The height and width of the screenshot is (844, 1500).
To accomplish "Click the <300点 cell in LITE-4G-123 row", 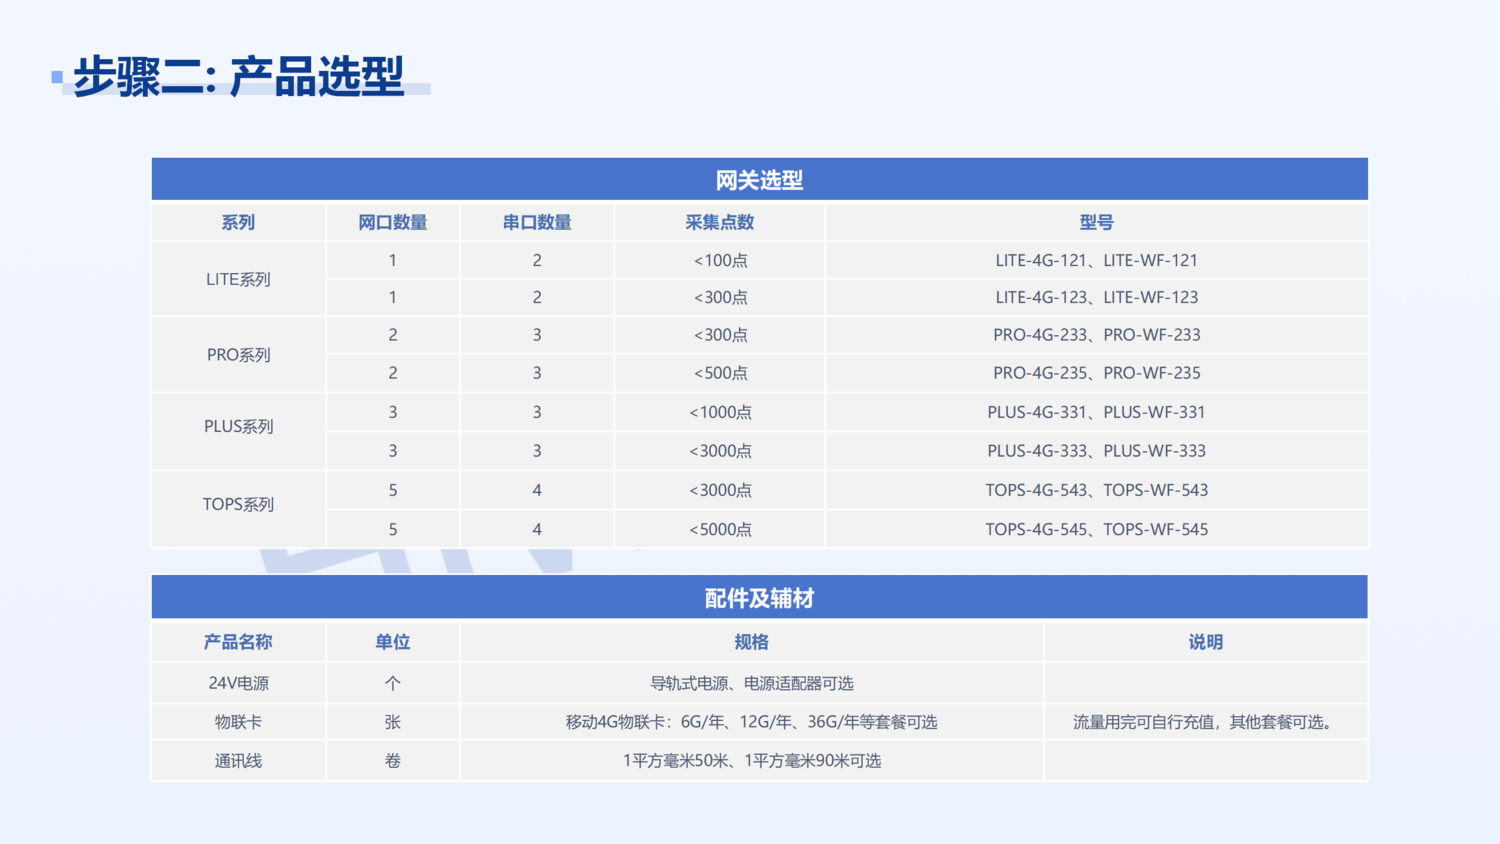I will (x=720, y=297).
